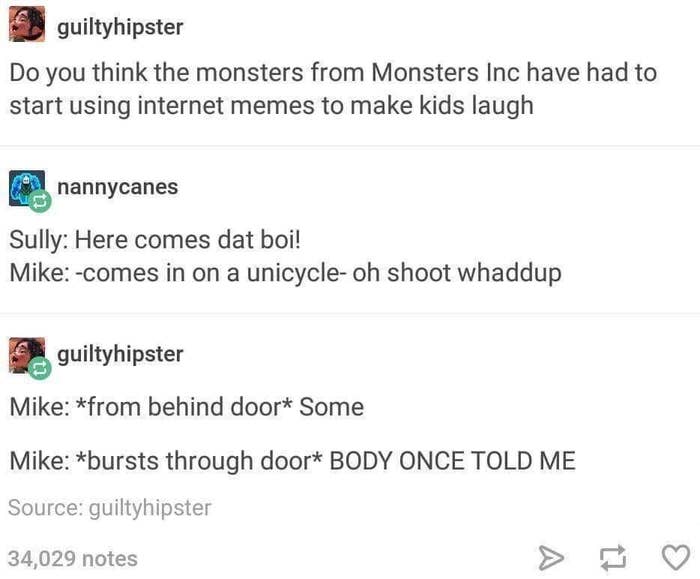Viewport: 700px width, 579px height.
Task: Click the green reblog badge on guiltyhipster's lower avatar
Action: click(x=40, y=369)
